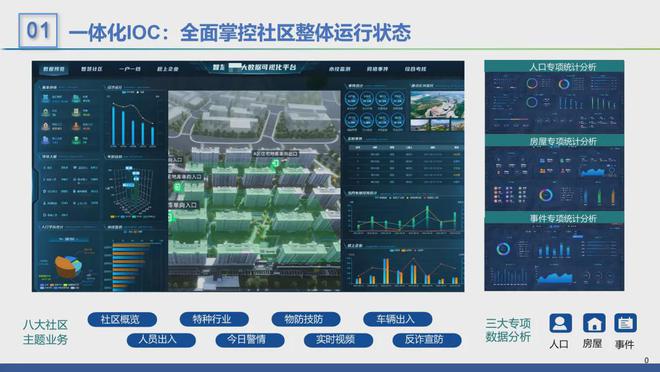The image size is (660, 372).
Task: Click the last circular gauge in the bottom row
Action: pyautogui.click(x=397, y=121)
